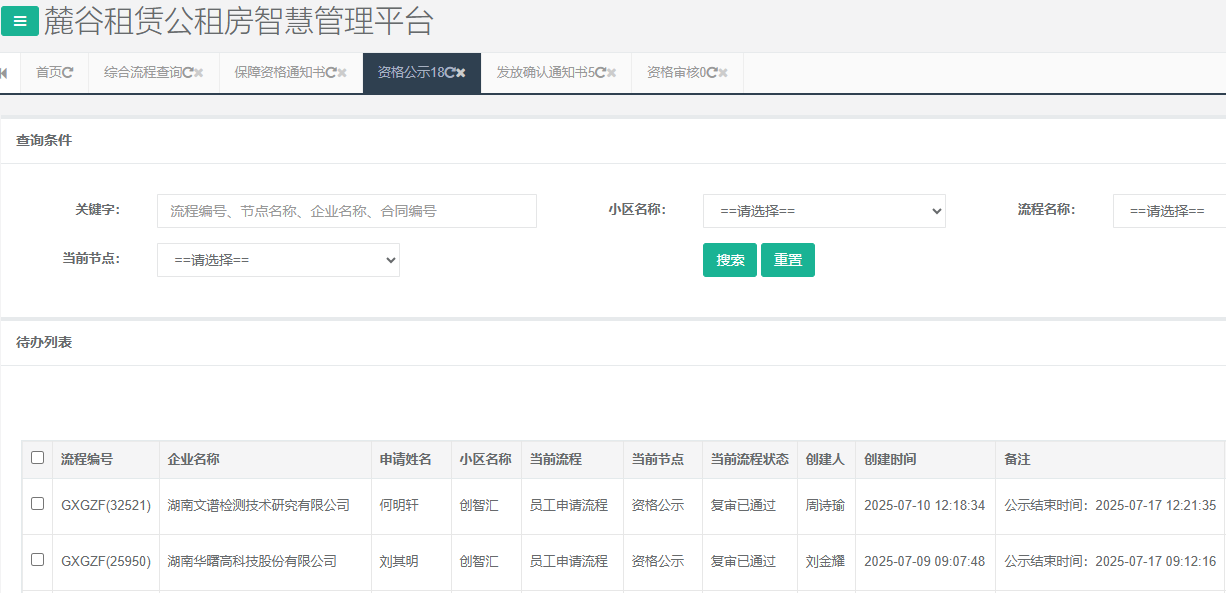Open the 小区名称 dropdown
Viewport: 1226px width, 593px height.
[824, 211]
